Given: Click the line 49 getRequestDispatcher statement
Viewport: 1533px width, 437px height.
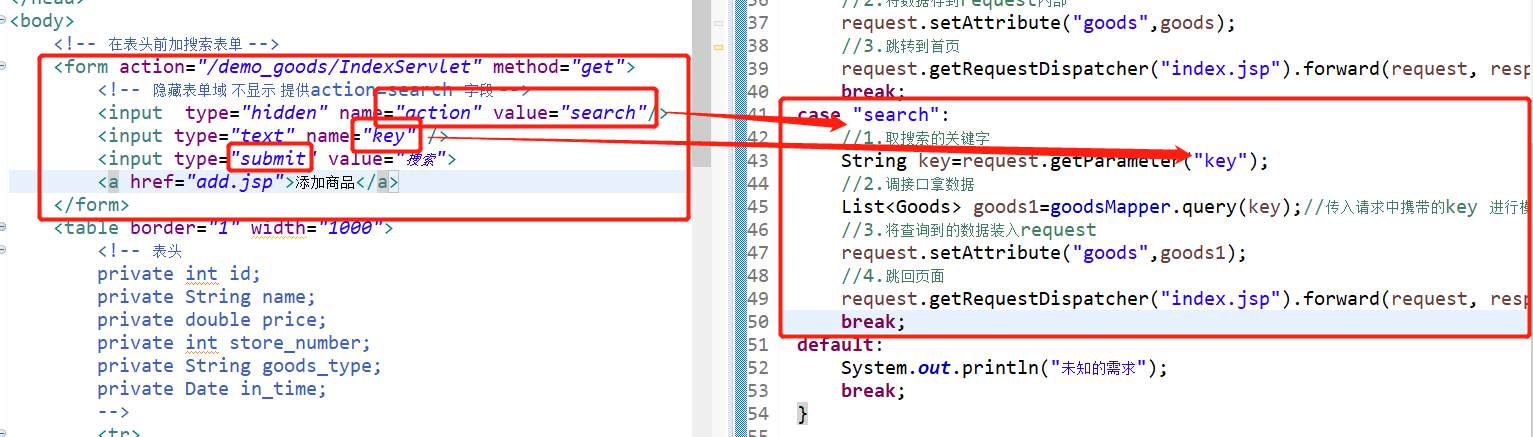Looking at the screenshot, I should (x=1186, y=299).
